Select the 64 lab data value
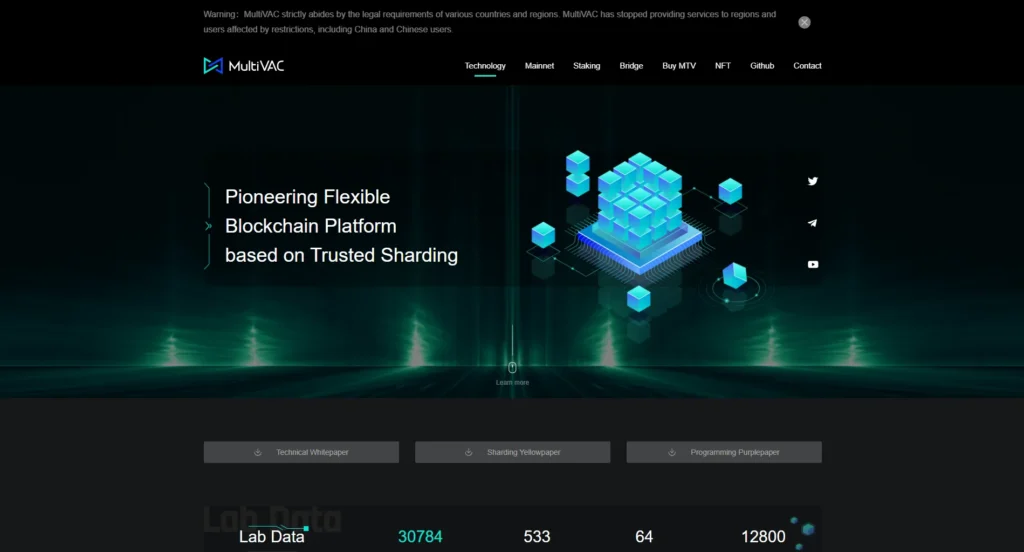The image size is (1024, 552). tap(644, 536)
